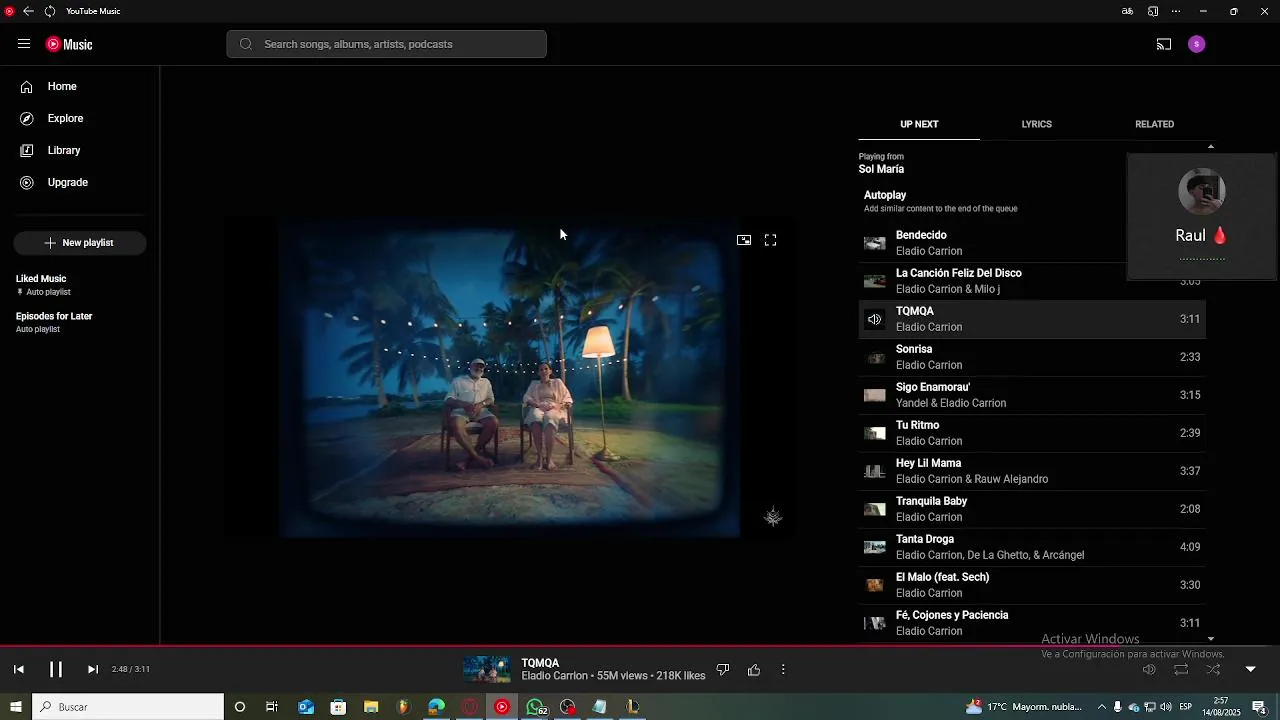Play Tranquila Baby from the queue
The height and width of the screenshot is (720, 1280).
click(x=1032, y=509)
